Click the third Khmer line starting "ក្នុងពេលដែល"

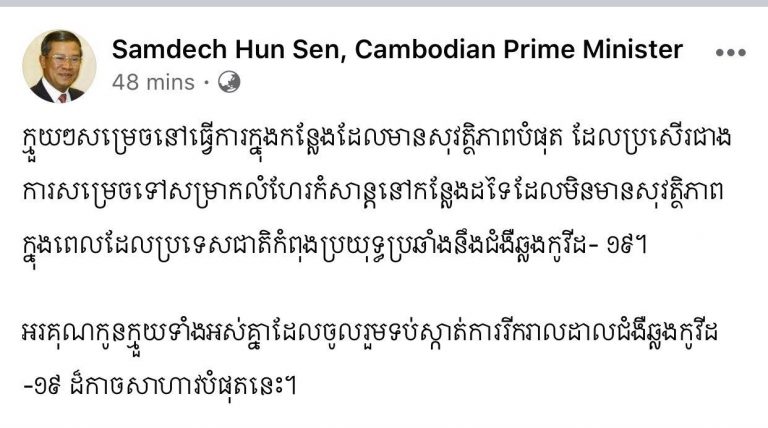(335, 247)
